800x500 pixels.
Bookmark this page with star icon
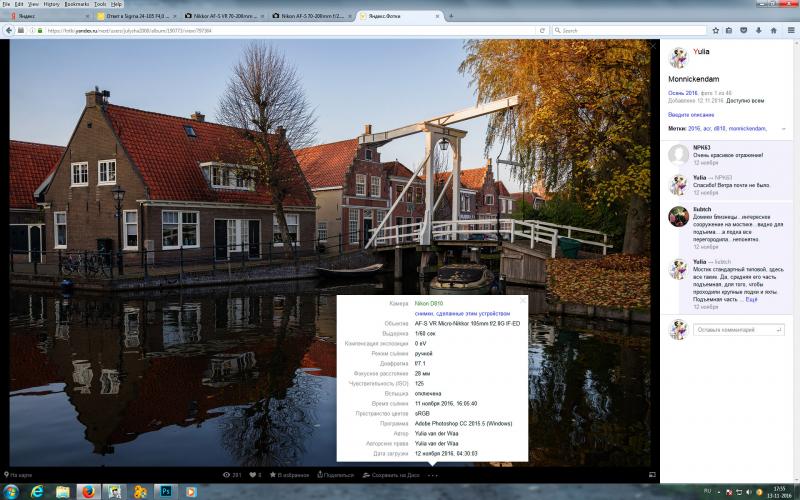716,31
